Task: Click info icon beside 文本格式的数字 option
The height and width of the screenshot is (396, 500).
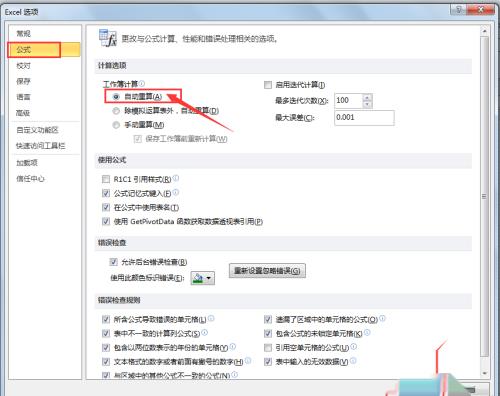Action: click(x=248, y=361)
